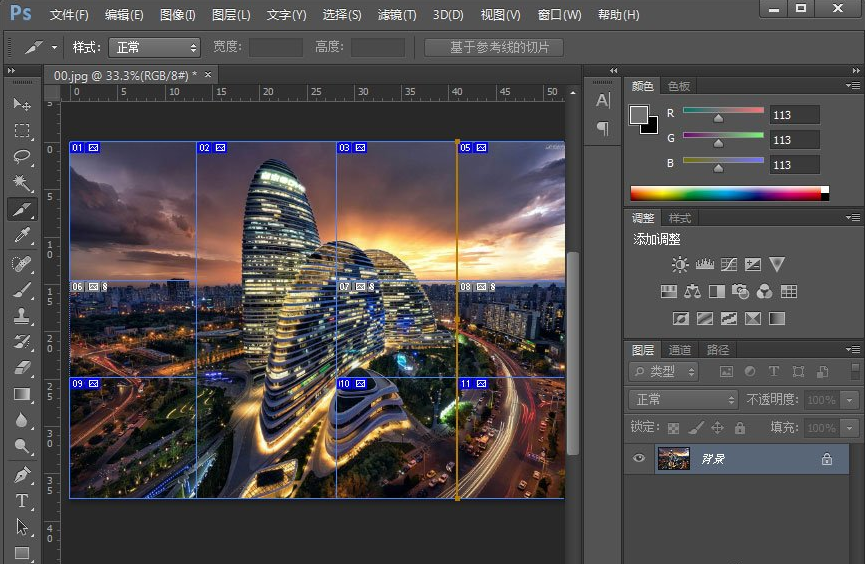Click the Curves adjustment icon
Image resolution: width=865 pixels, height=564 pixels.
(x=728, y=265)
